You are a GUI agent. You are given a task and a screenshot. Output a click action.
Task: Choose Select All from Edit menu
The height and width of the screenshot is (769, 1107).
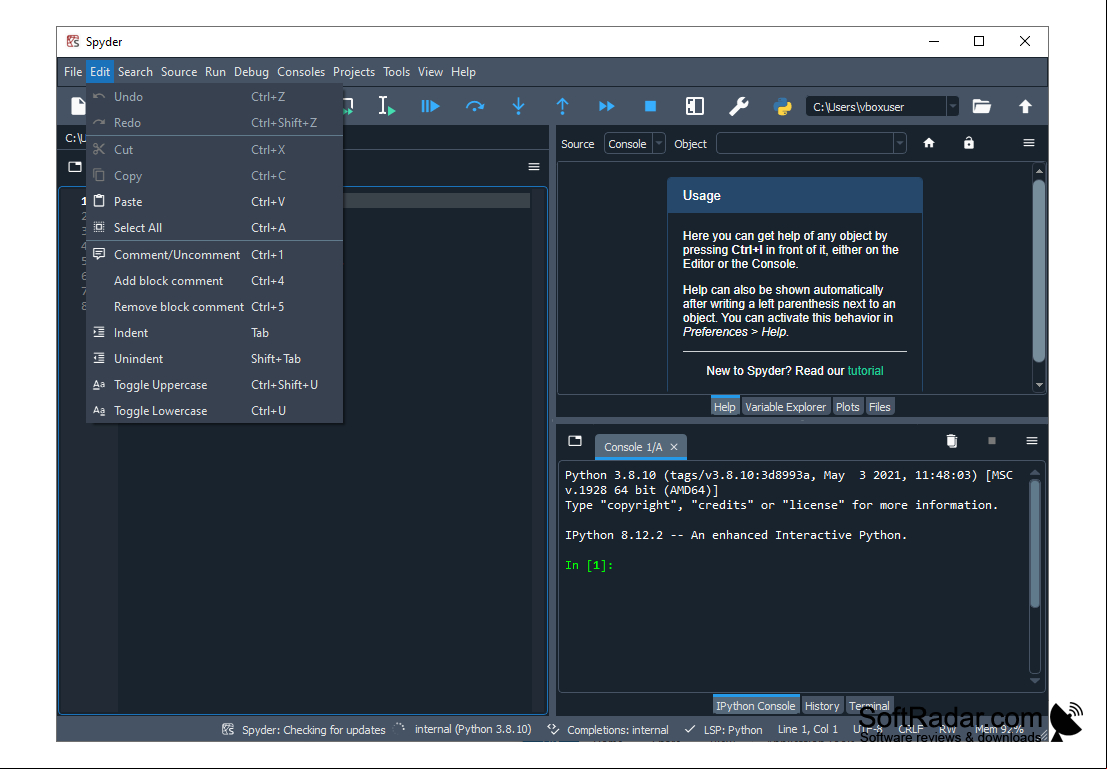point(215,228)
